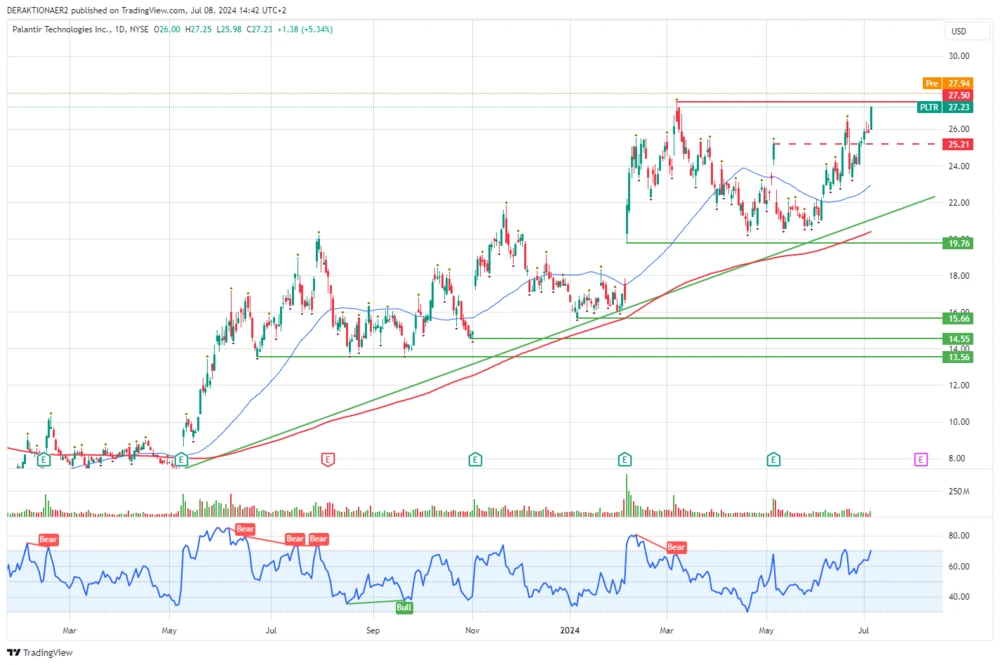Click the red 27.50 resistance price label
This screenshot has width=1000, height=665.
[x=957, y=95]
